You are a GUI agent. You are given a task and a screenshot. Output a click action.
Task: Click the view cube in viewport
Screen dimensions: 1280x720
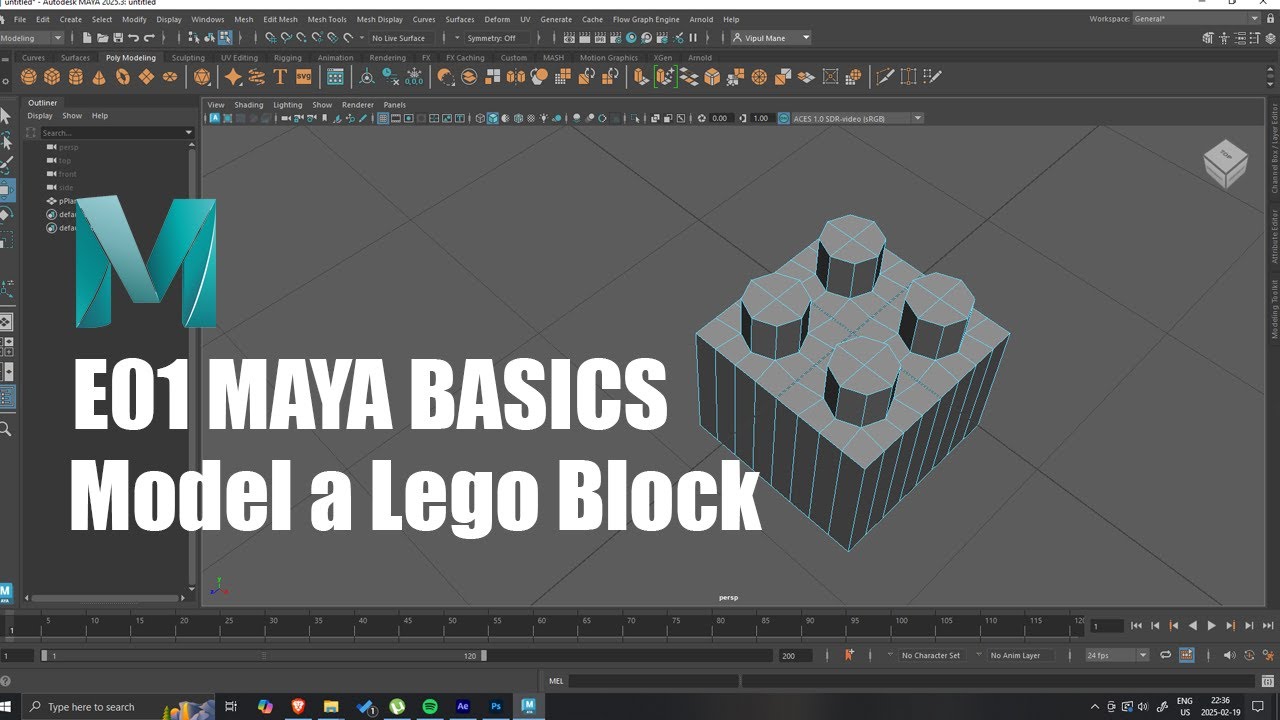(x=1225, y=165)
